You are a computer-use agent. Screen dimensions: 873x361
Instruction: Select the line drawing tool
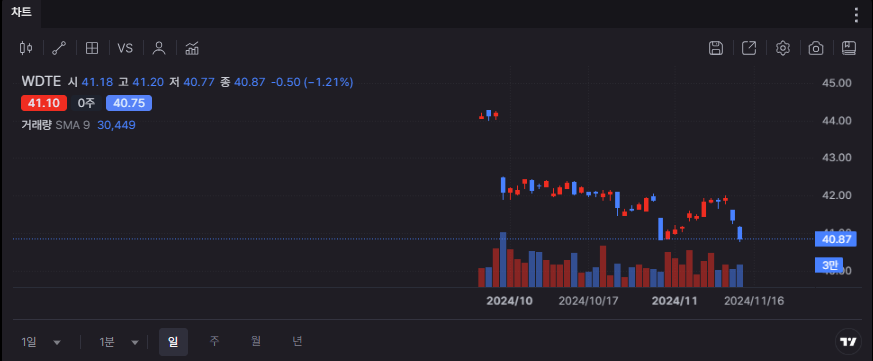coord(58,48)
